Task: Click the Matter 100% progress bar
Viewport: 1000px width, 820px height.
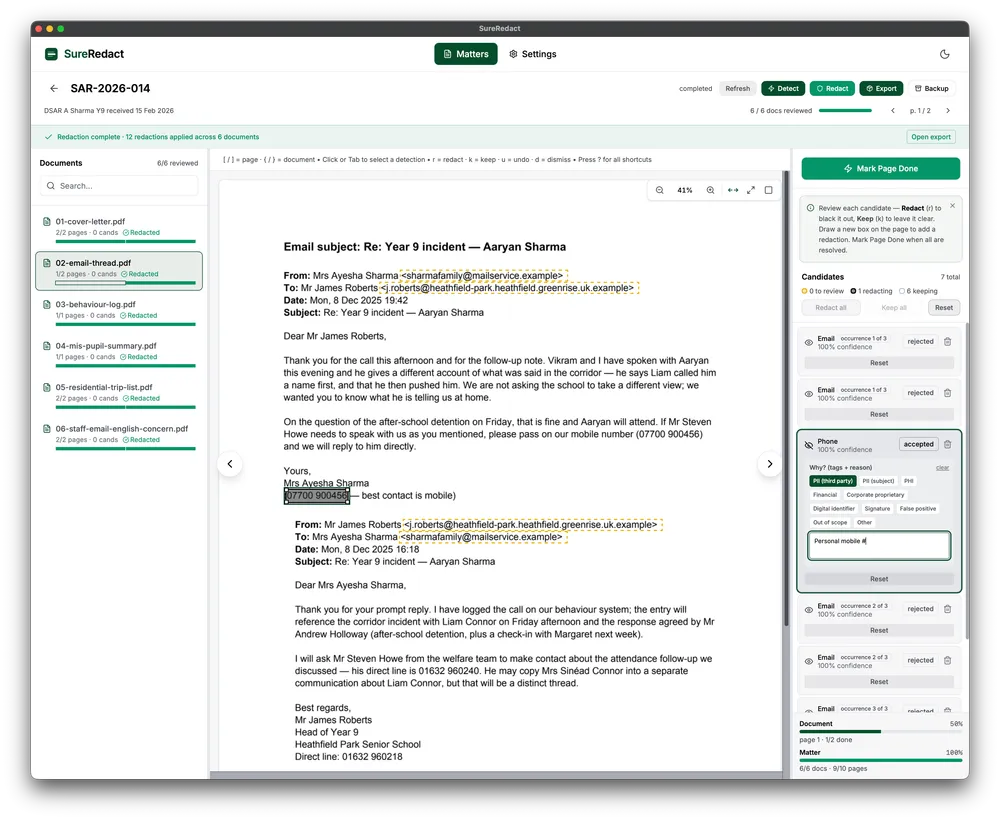Action: pyautogui.click(x=880, y=760)
